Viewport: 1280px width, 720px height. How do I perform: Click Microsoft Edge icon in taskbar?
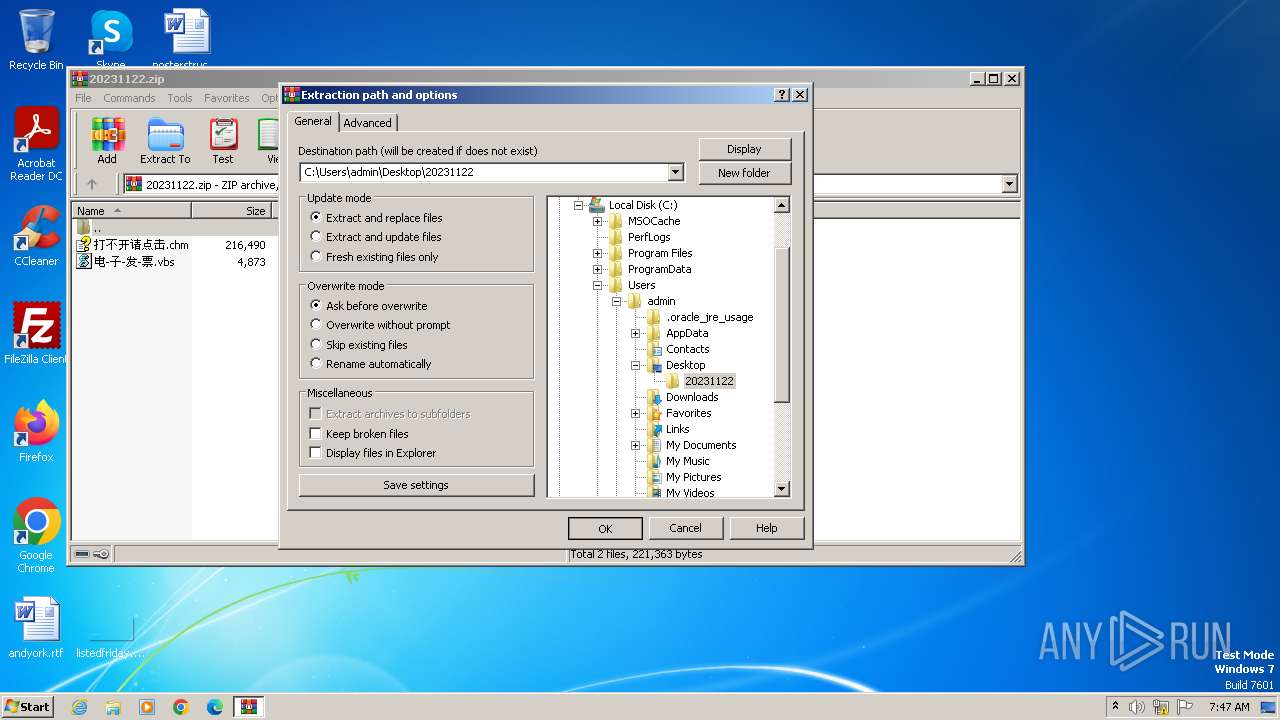(x=215, y=707)
